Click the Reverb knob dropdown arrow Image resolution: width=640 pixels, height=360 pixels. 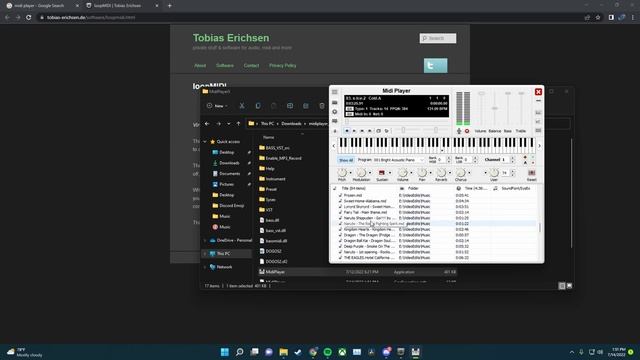coord(450,173)
